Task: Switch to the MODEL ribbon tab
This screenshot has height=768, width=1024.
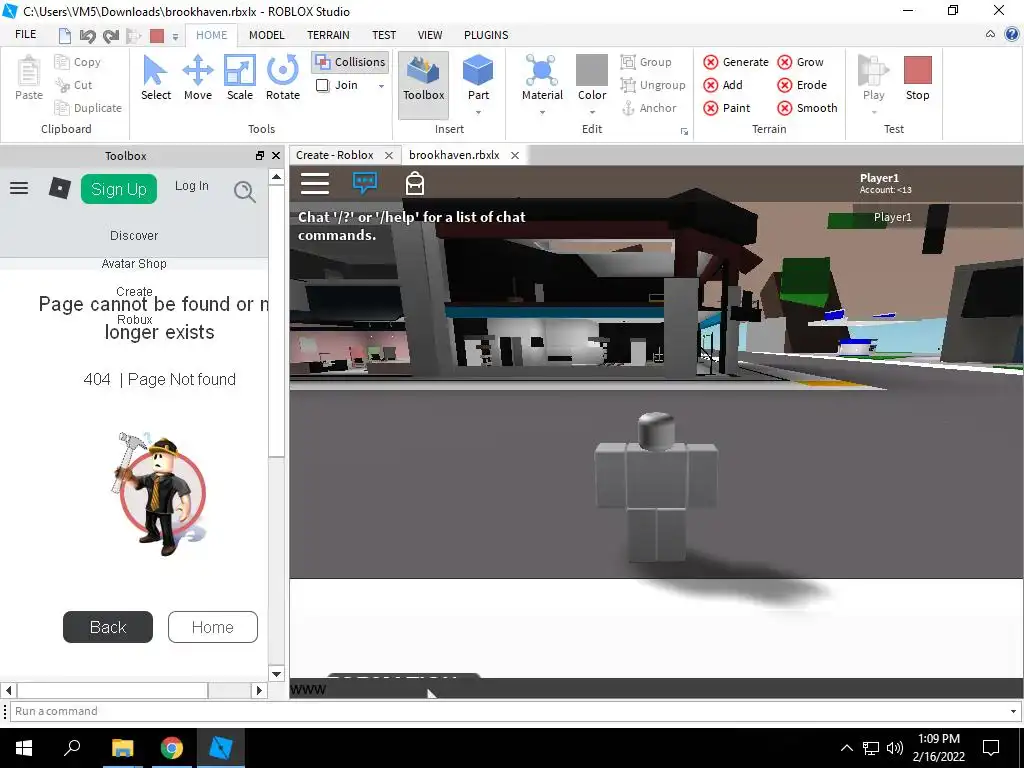Action: 266,35
